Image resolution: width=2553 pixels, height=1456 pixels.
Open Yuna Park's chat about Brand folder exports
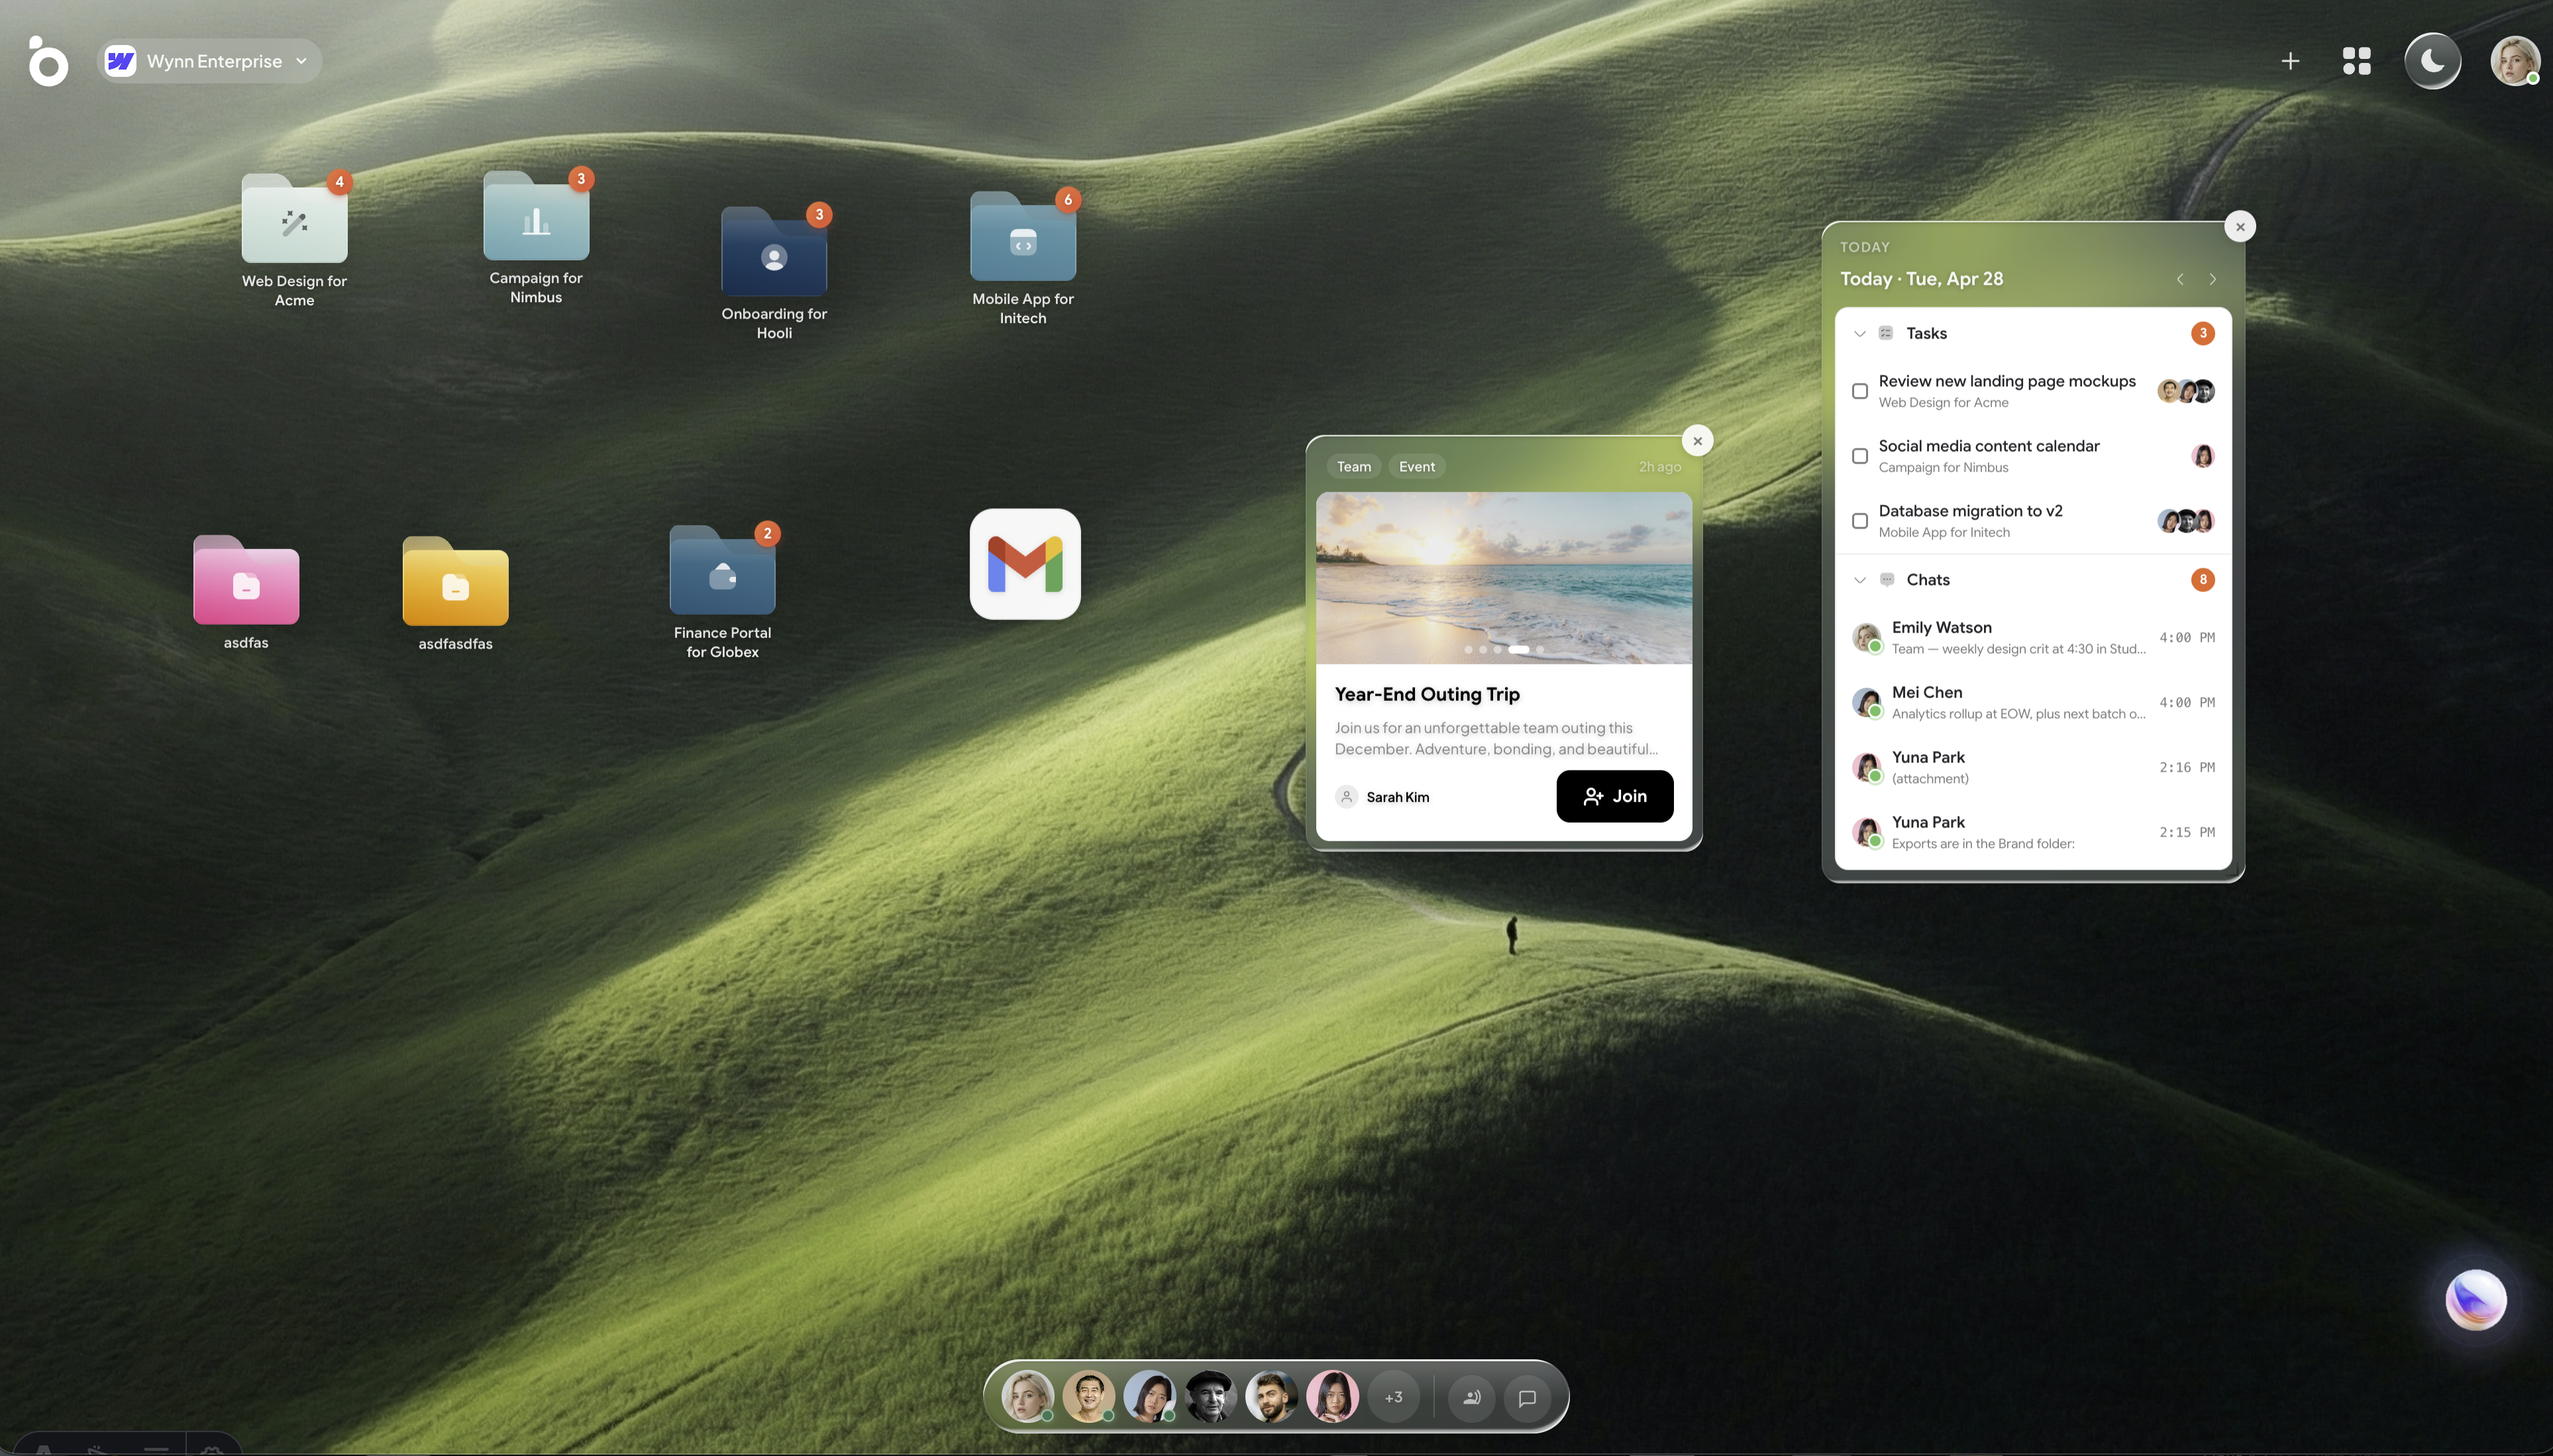[2033, 832]
